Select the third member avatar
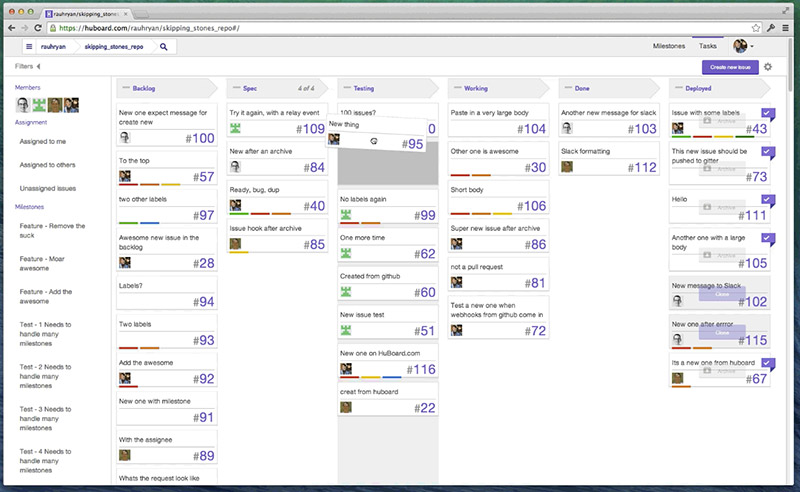Screen dimensions: 800x492 55,105
